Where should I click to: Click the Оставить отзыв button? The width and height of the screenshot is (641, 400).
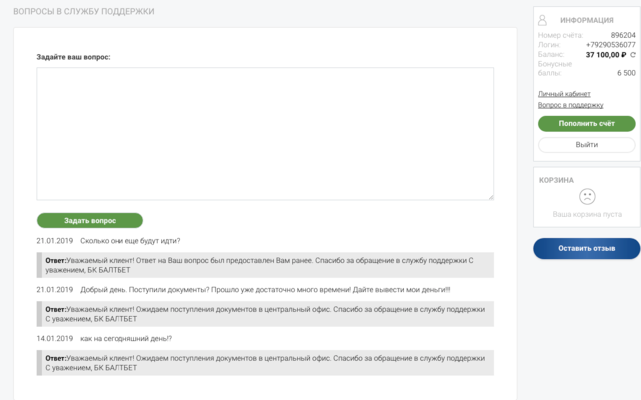[586, 248]
